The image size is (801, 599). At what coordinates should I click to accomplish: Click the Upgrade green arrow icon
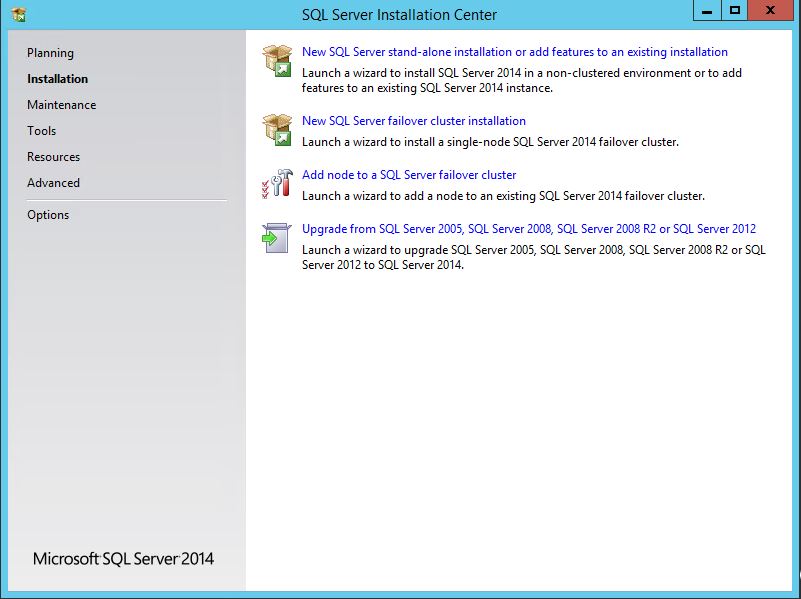pyautogui.click(x=276, y=238)
